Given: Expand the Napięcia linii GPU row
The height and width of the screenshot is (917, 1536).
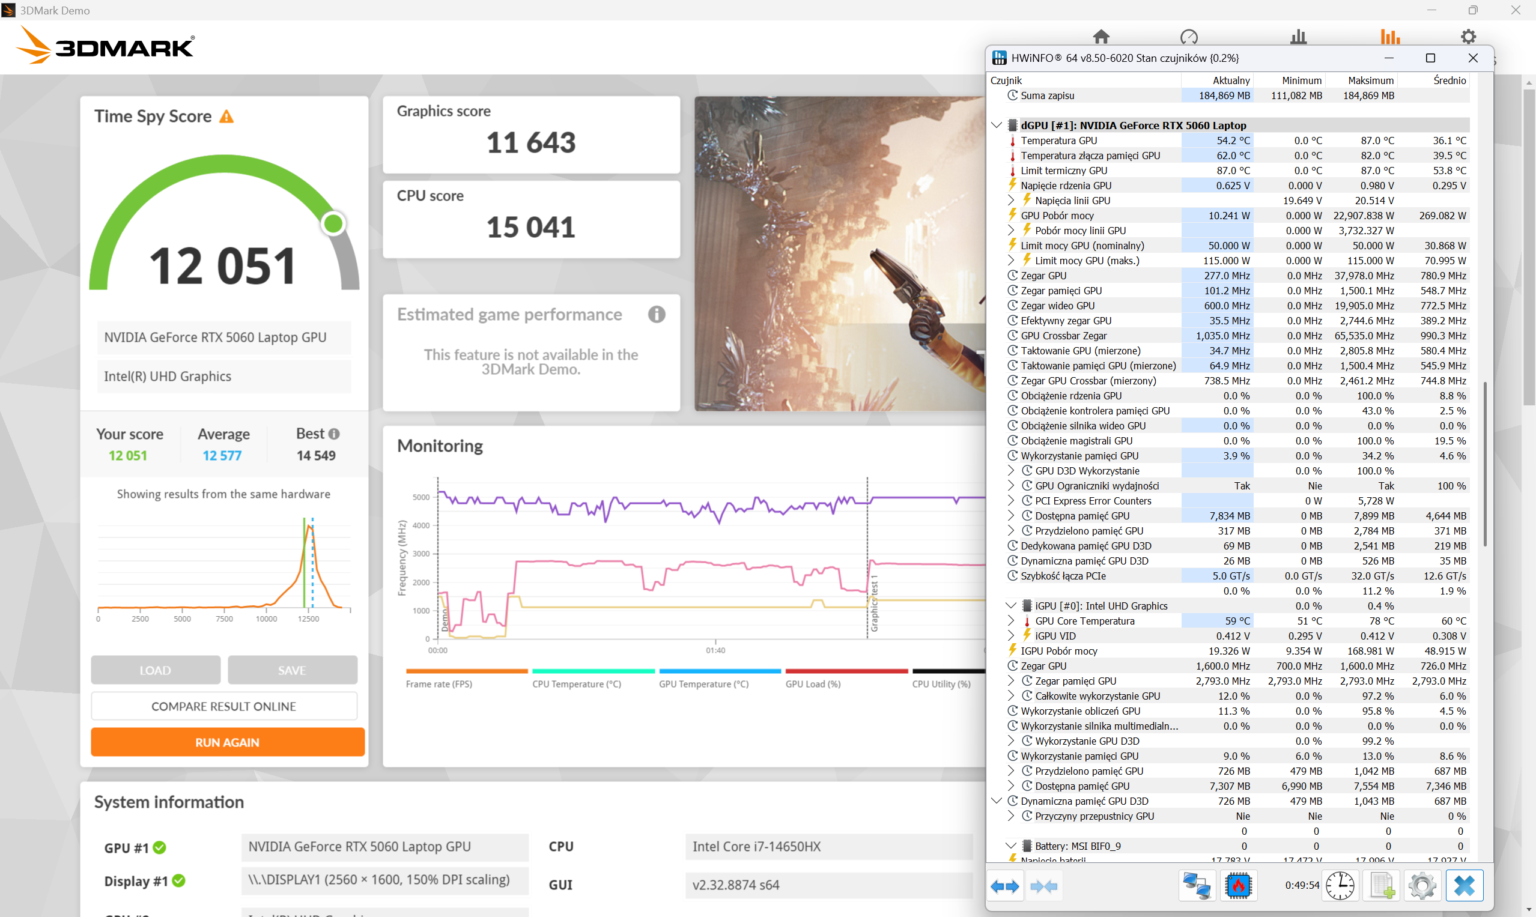Looking at the screenshot, I should tap(1011, 201).
